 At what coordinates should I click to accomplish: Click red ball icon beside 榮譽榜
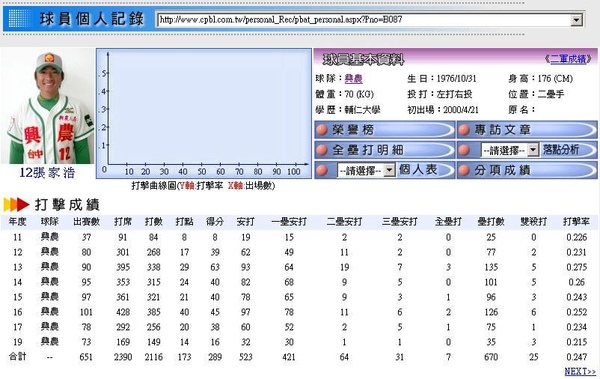pyautogui.click(x=323, y=130)
